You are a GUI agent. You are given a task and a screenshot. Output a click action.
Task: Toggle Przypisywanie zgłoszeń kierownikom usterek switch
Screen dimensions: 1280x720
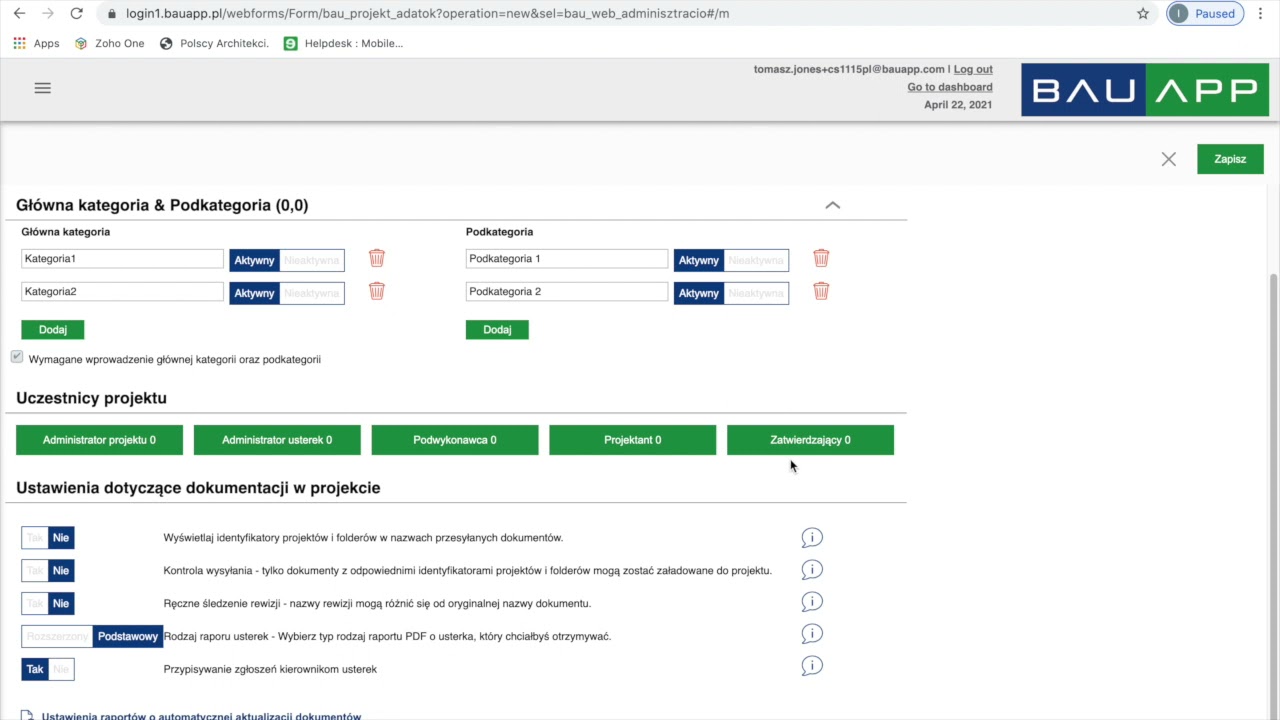(x=48, y=669)
